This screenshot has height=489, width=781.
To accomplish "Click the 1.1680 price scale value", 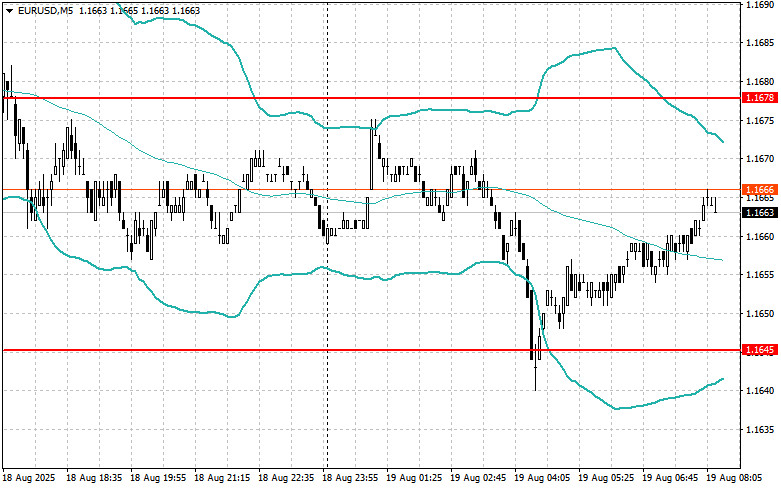I will [x=760, y=81].
